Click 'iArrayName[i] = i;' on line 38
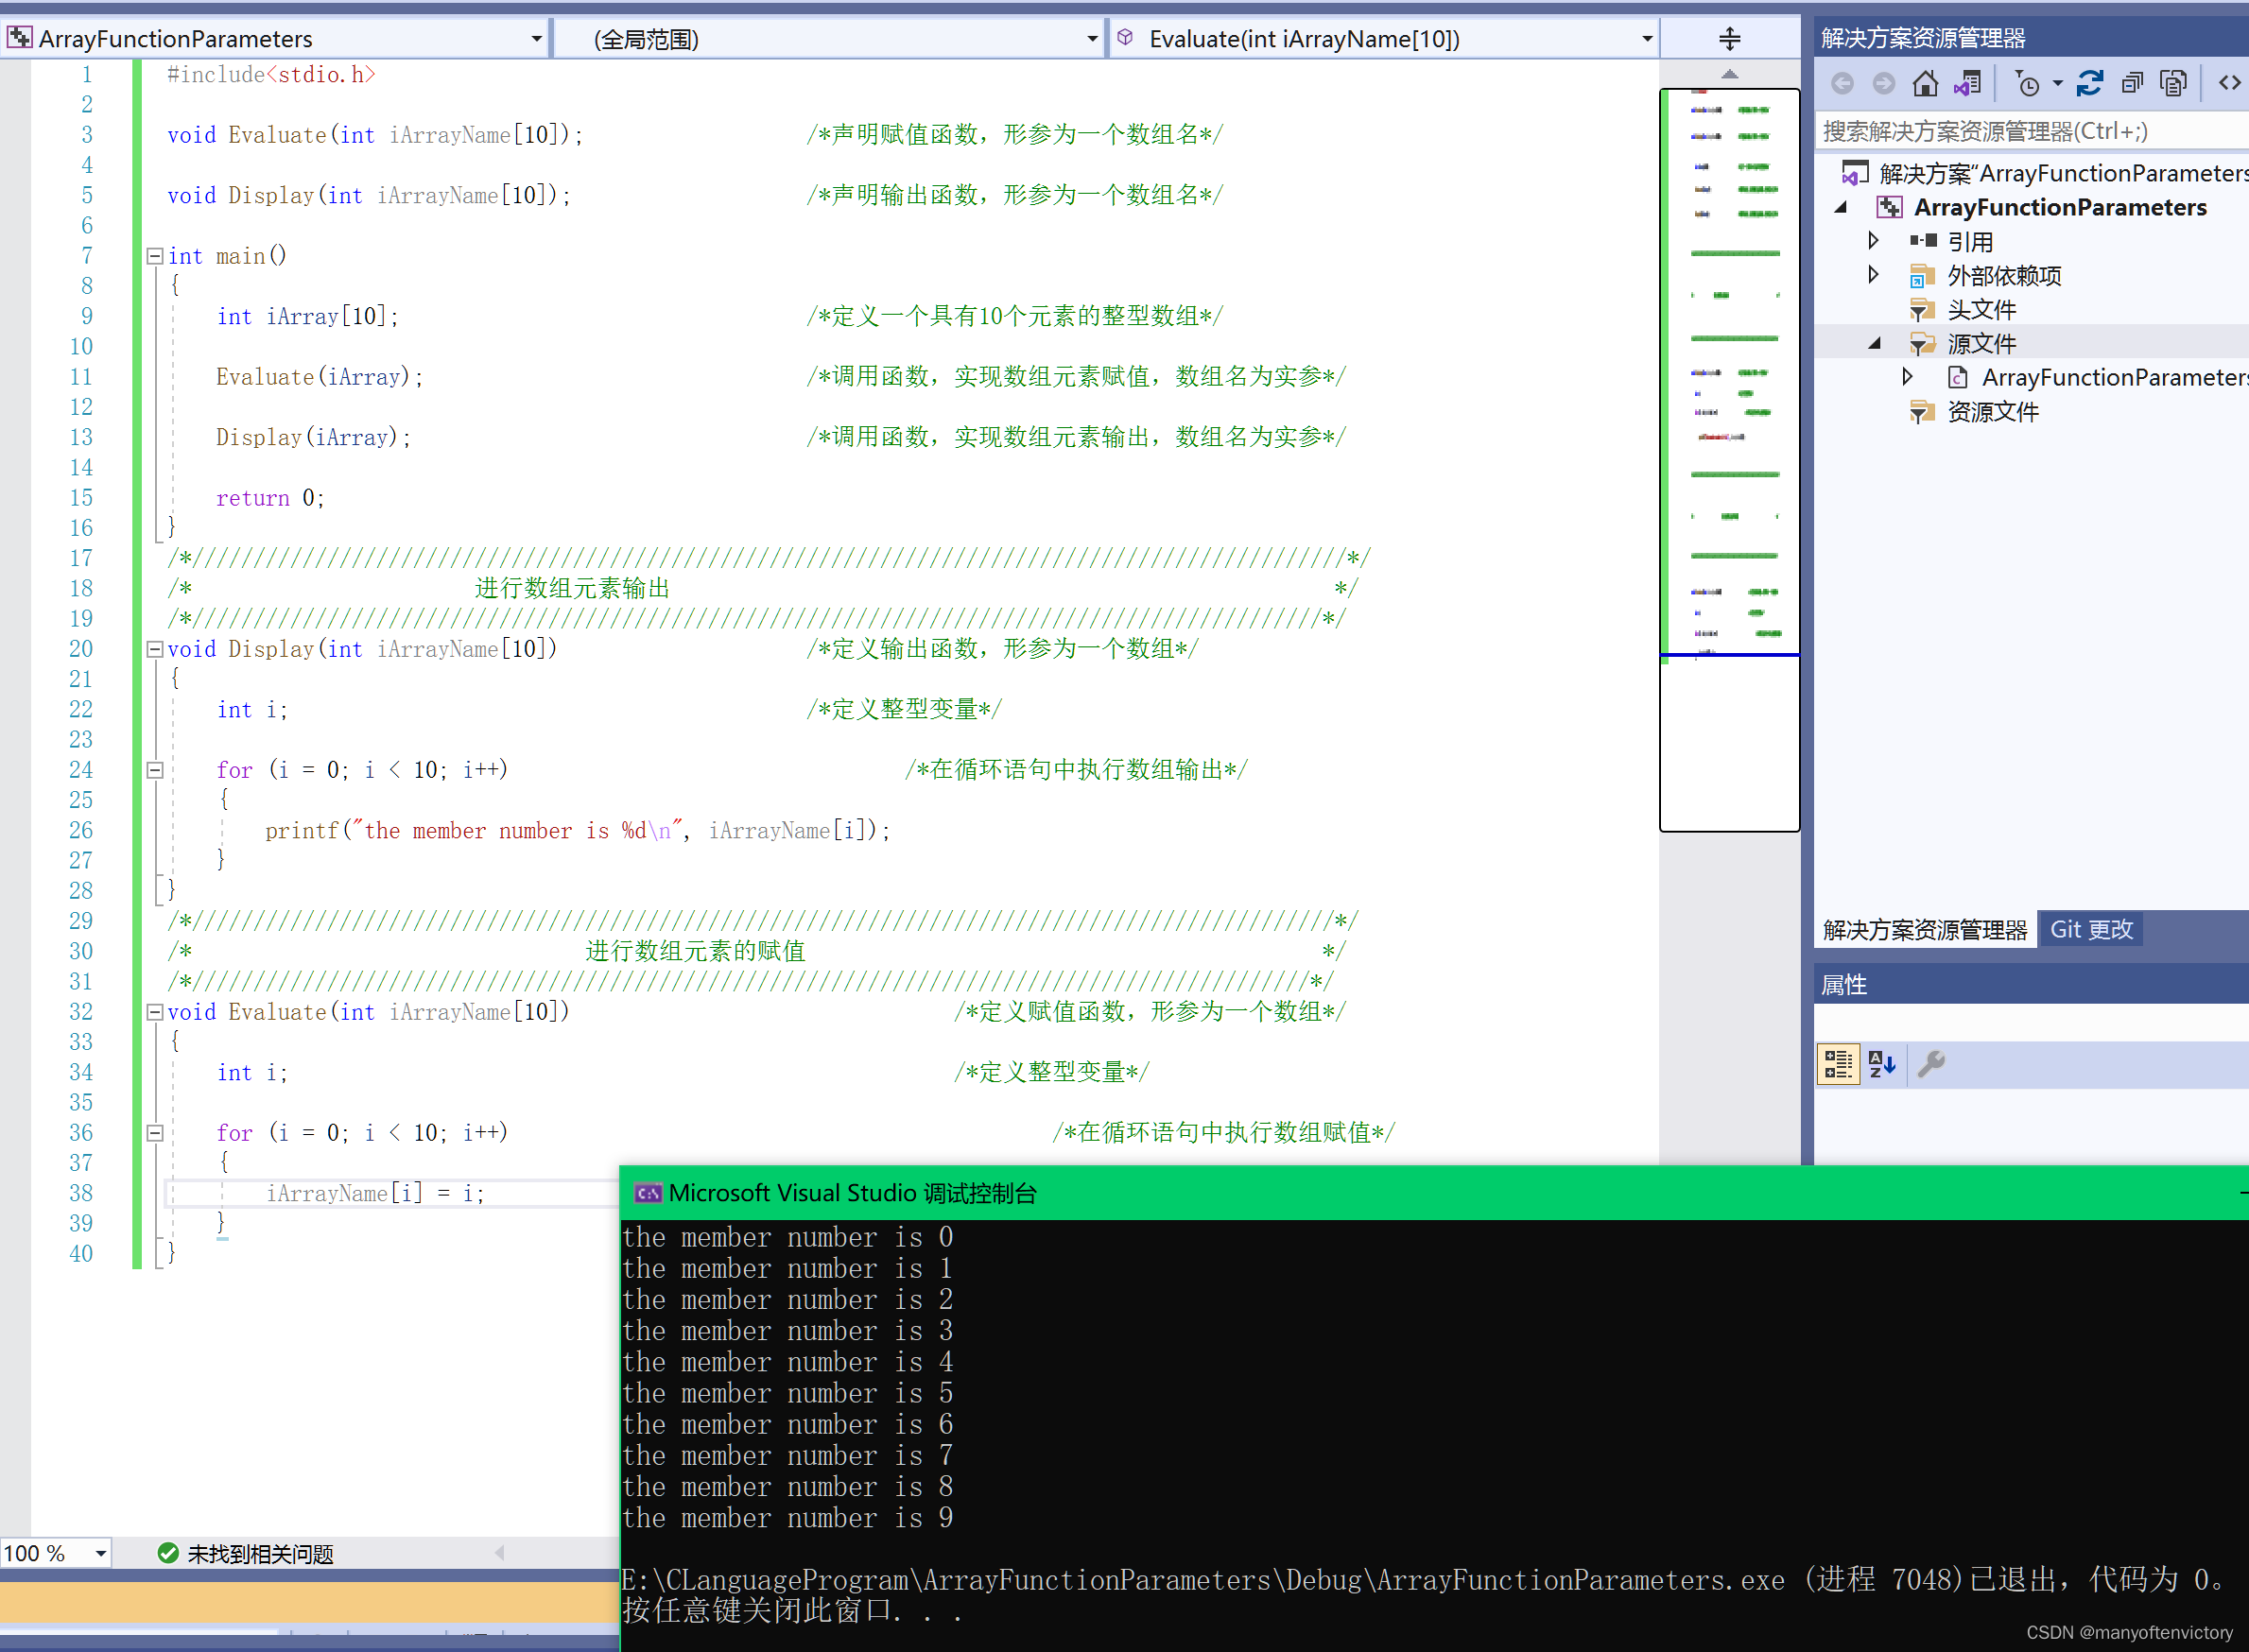This screenshot has height=1652, width=2249. pos(375,1193)
